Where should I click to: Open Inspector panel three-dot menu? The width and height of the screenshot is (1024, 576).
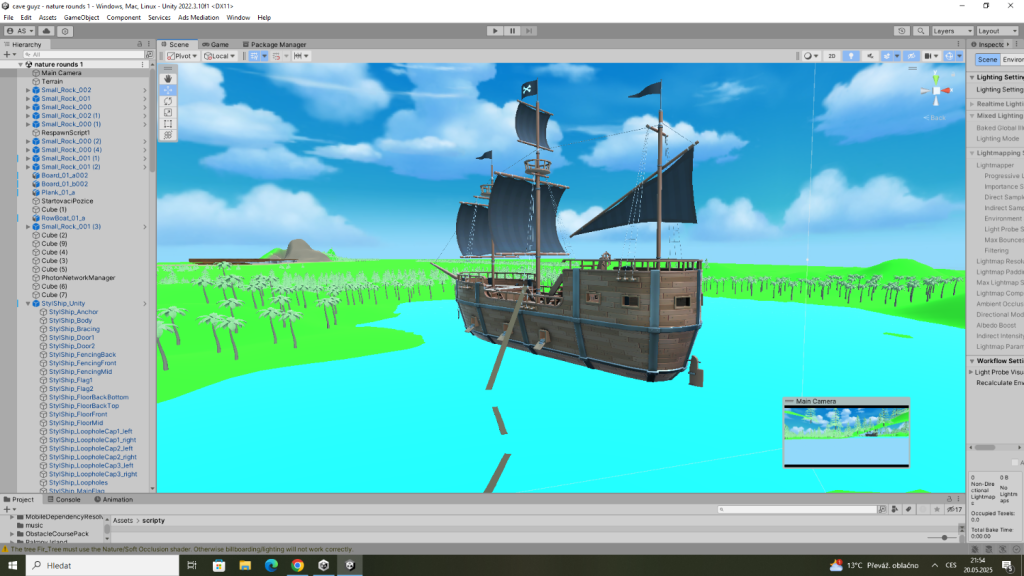pyautogui.click(x=1016, y=44)
